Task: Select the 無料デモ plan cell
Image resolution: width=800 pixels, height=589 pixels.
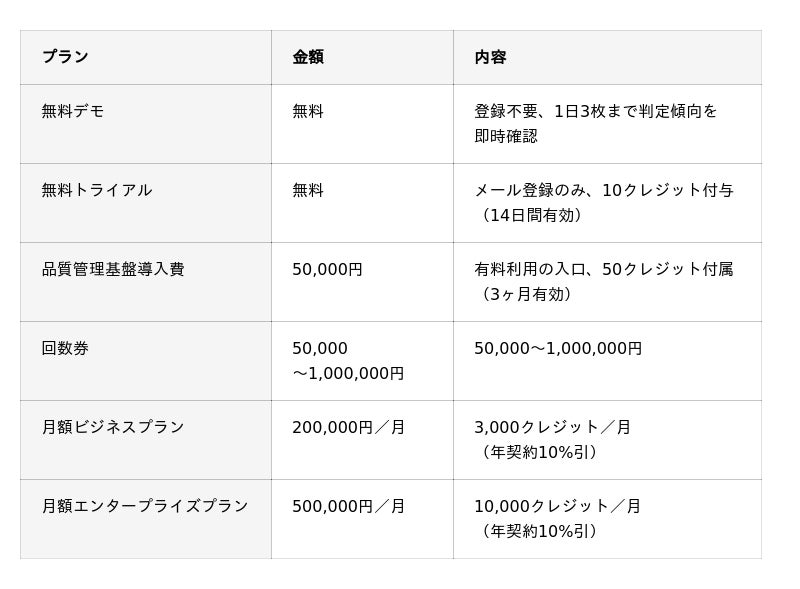Action: 73,111
